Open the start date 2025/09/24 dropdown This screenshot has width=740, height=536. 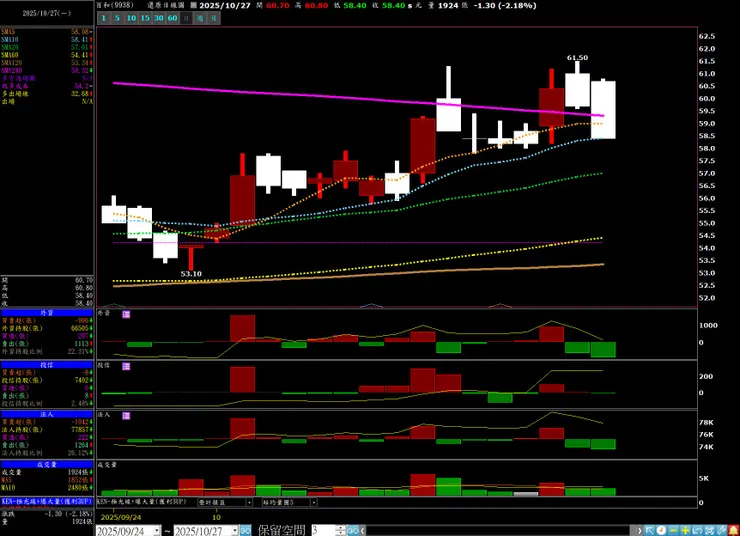click(x=157, y=531)
